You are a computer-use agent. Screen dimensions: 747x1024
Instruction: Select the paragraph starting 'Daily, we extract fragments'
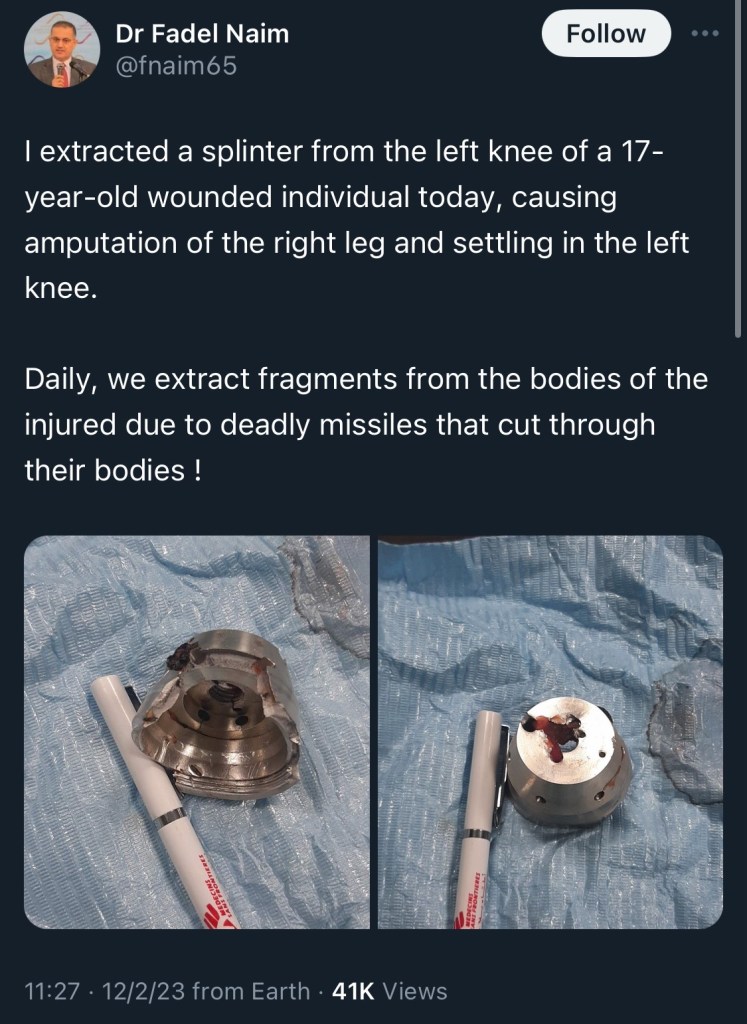tap(366, 424)
